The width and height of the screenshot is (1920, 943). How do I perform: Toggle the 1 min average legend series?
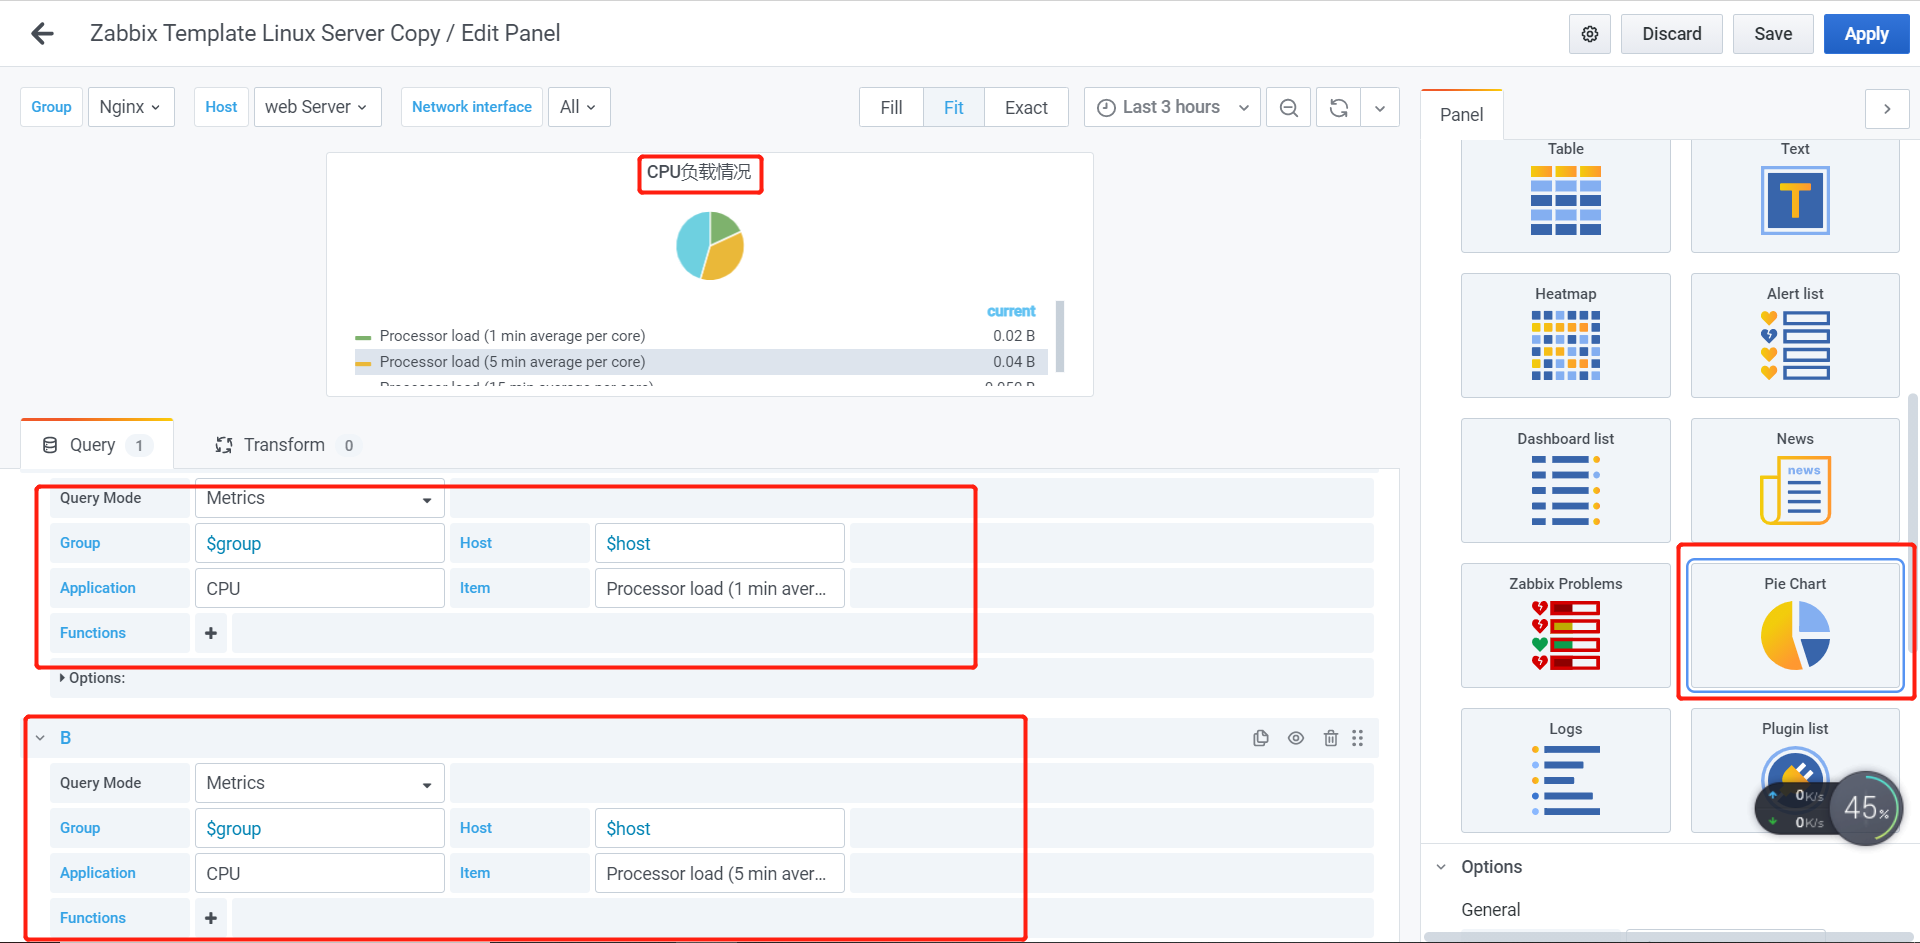[512, 336]
